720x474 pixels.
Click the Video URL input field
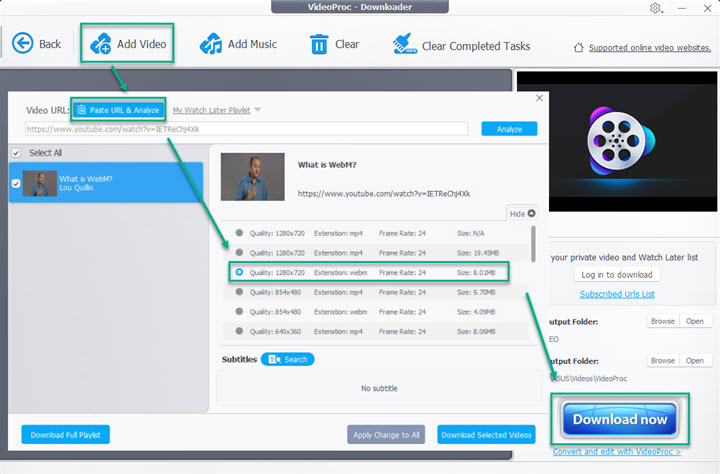pyautogui.click(x=246, y=129)
